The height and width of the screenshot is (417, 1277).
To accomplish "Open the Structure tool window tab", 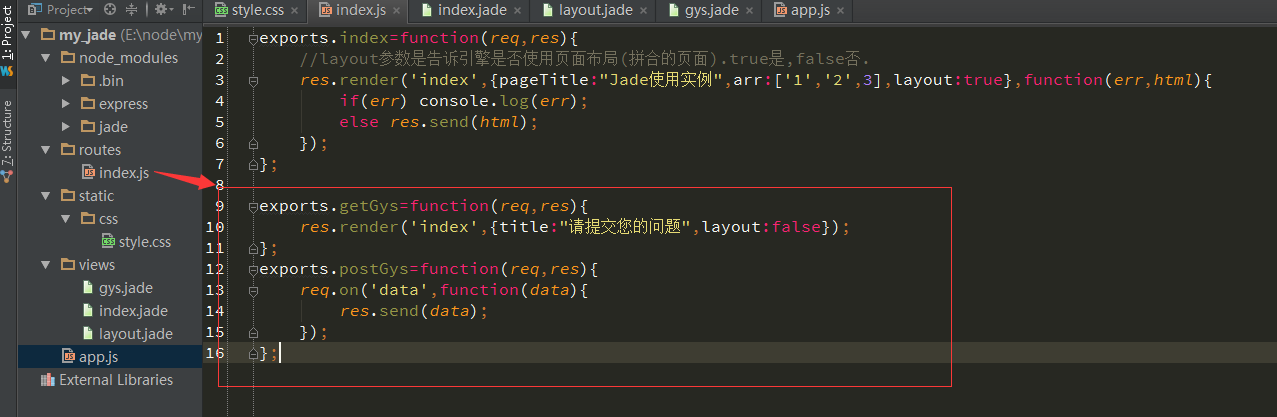I will tap(8, 132).
